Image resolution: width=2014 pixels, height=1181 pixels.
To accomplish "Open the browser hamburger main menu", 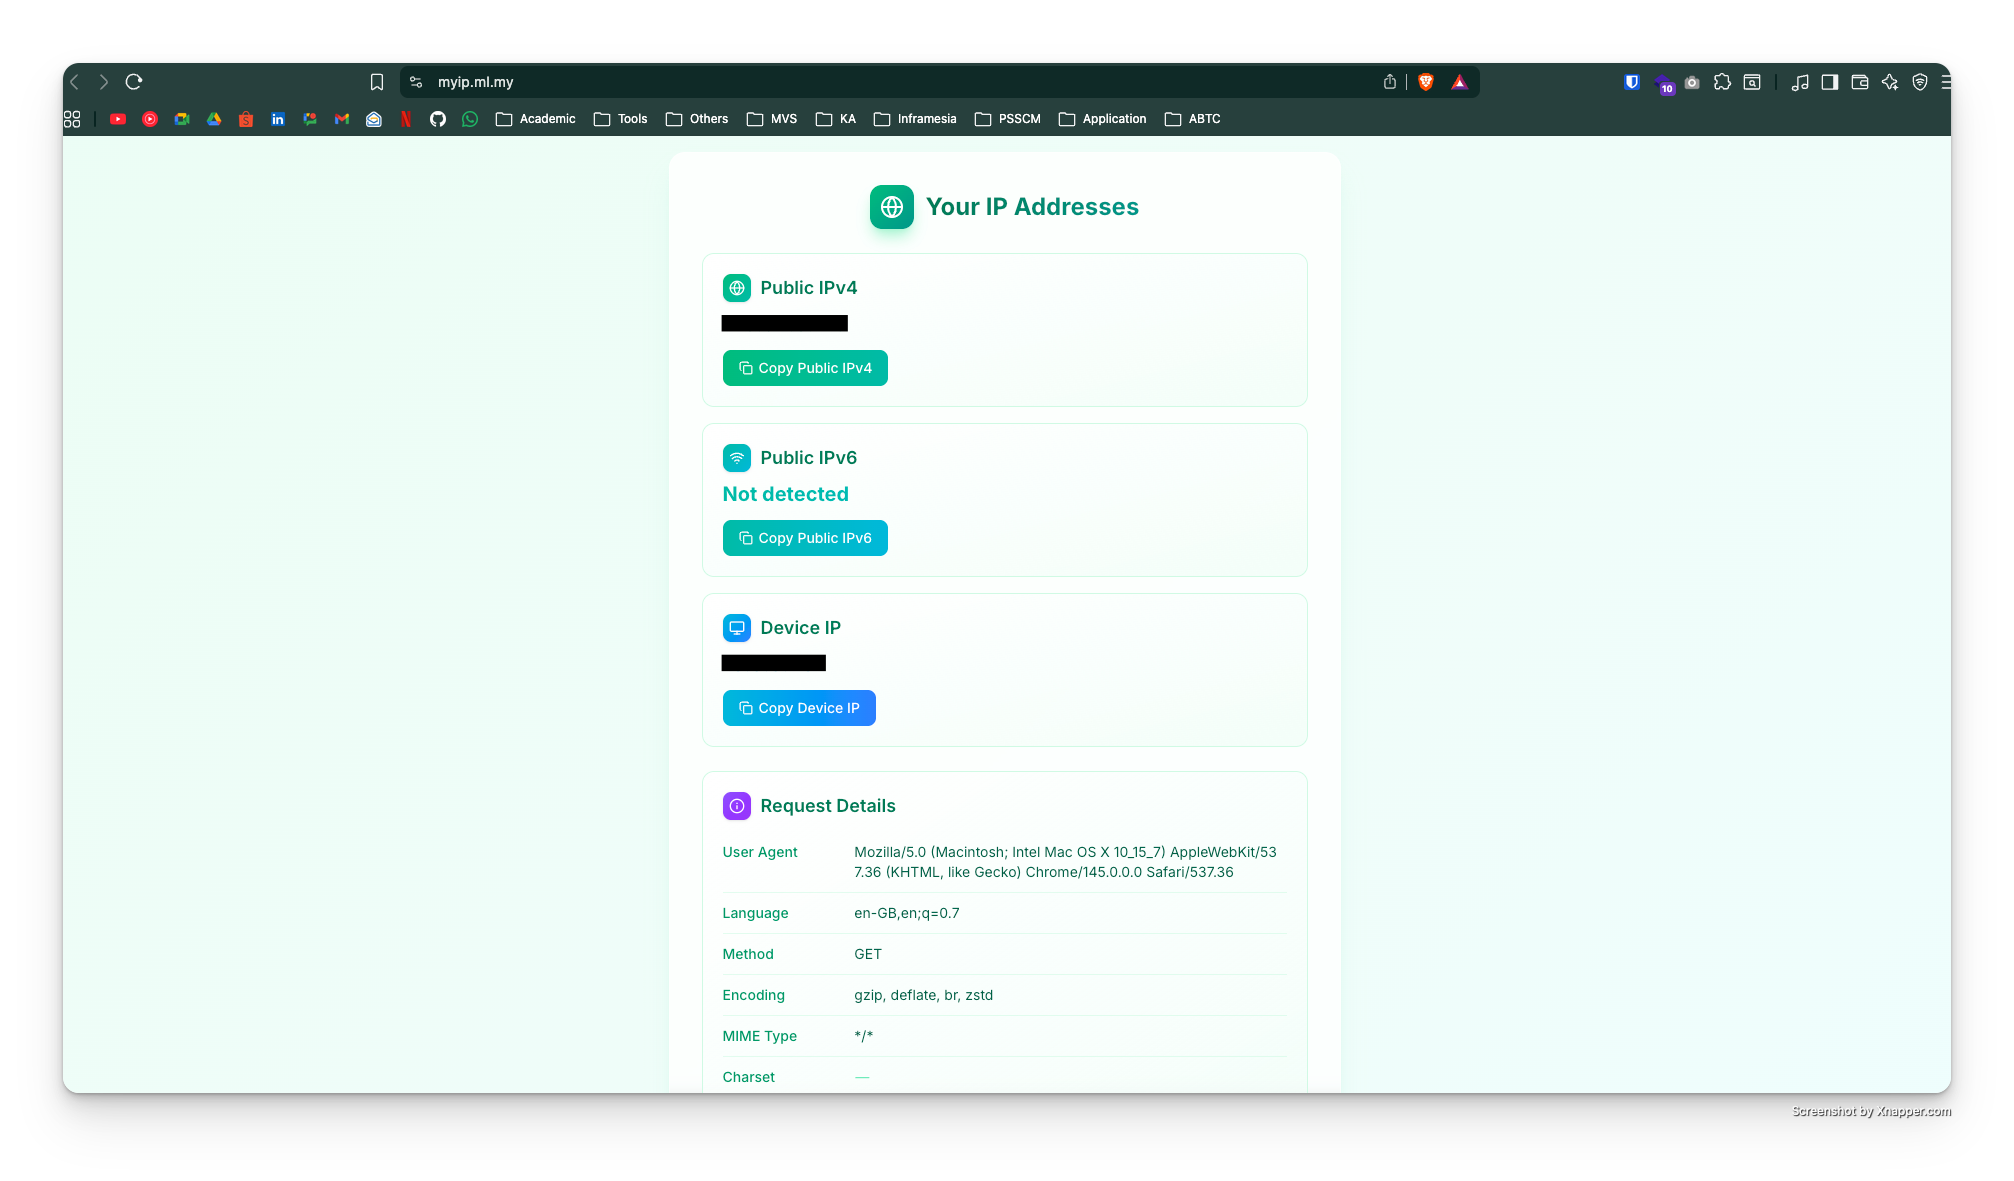I will (1945, 82).
